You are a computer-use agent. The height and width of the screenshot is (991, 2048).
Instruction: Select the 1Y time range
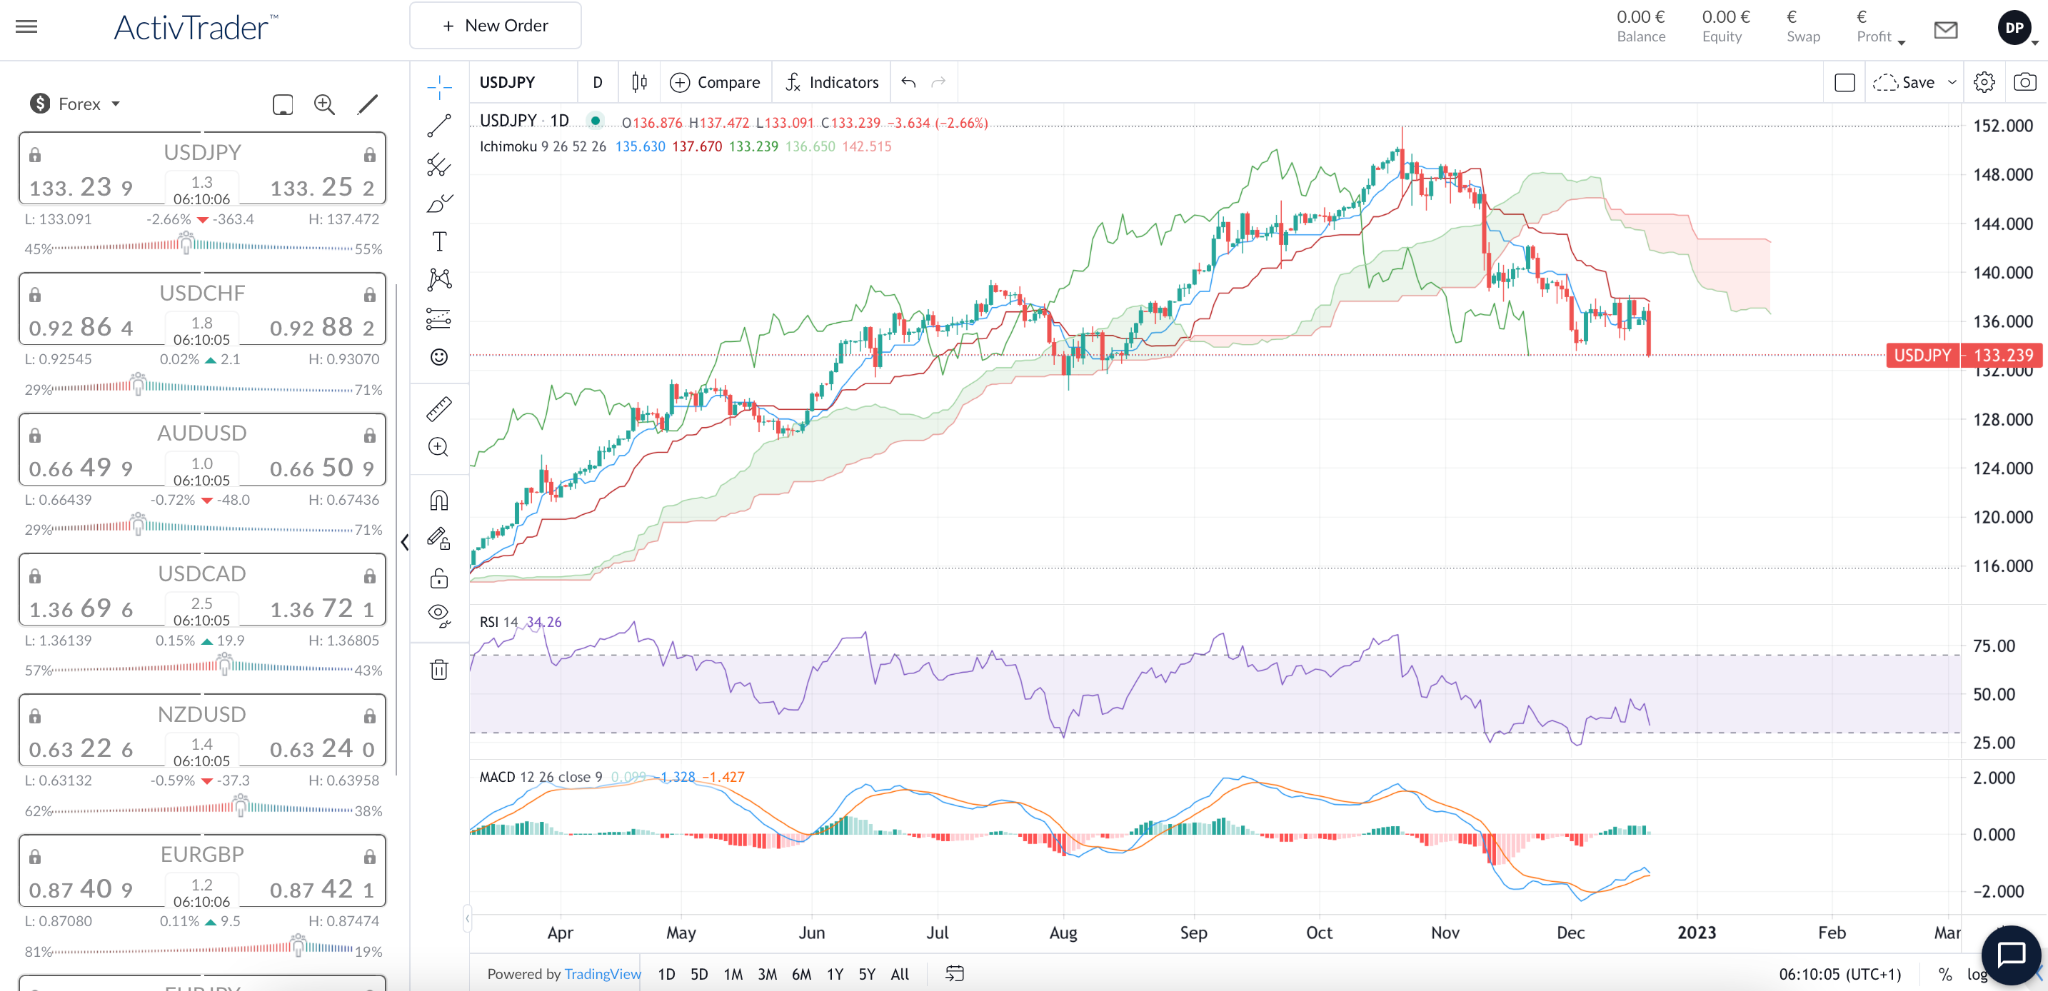tap(835, 974)
